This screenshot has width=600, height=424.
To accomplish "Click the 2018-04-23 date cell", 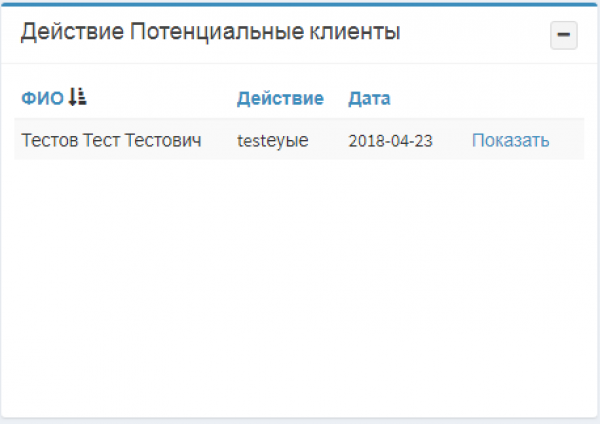I will point(390,141).
